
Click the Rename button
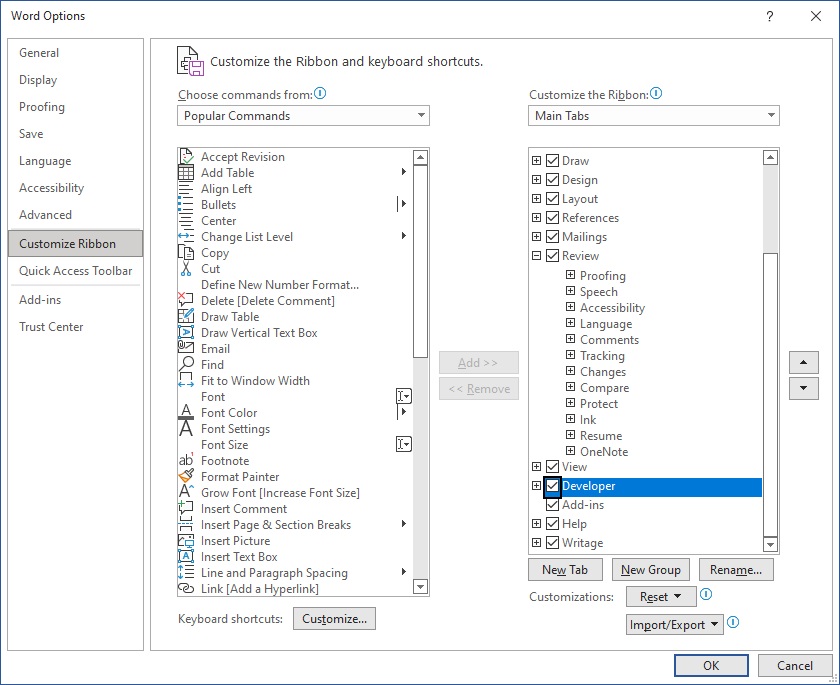(736, 568)
